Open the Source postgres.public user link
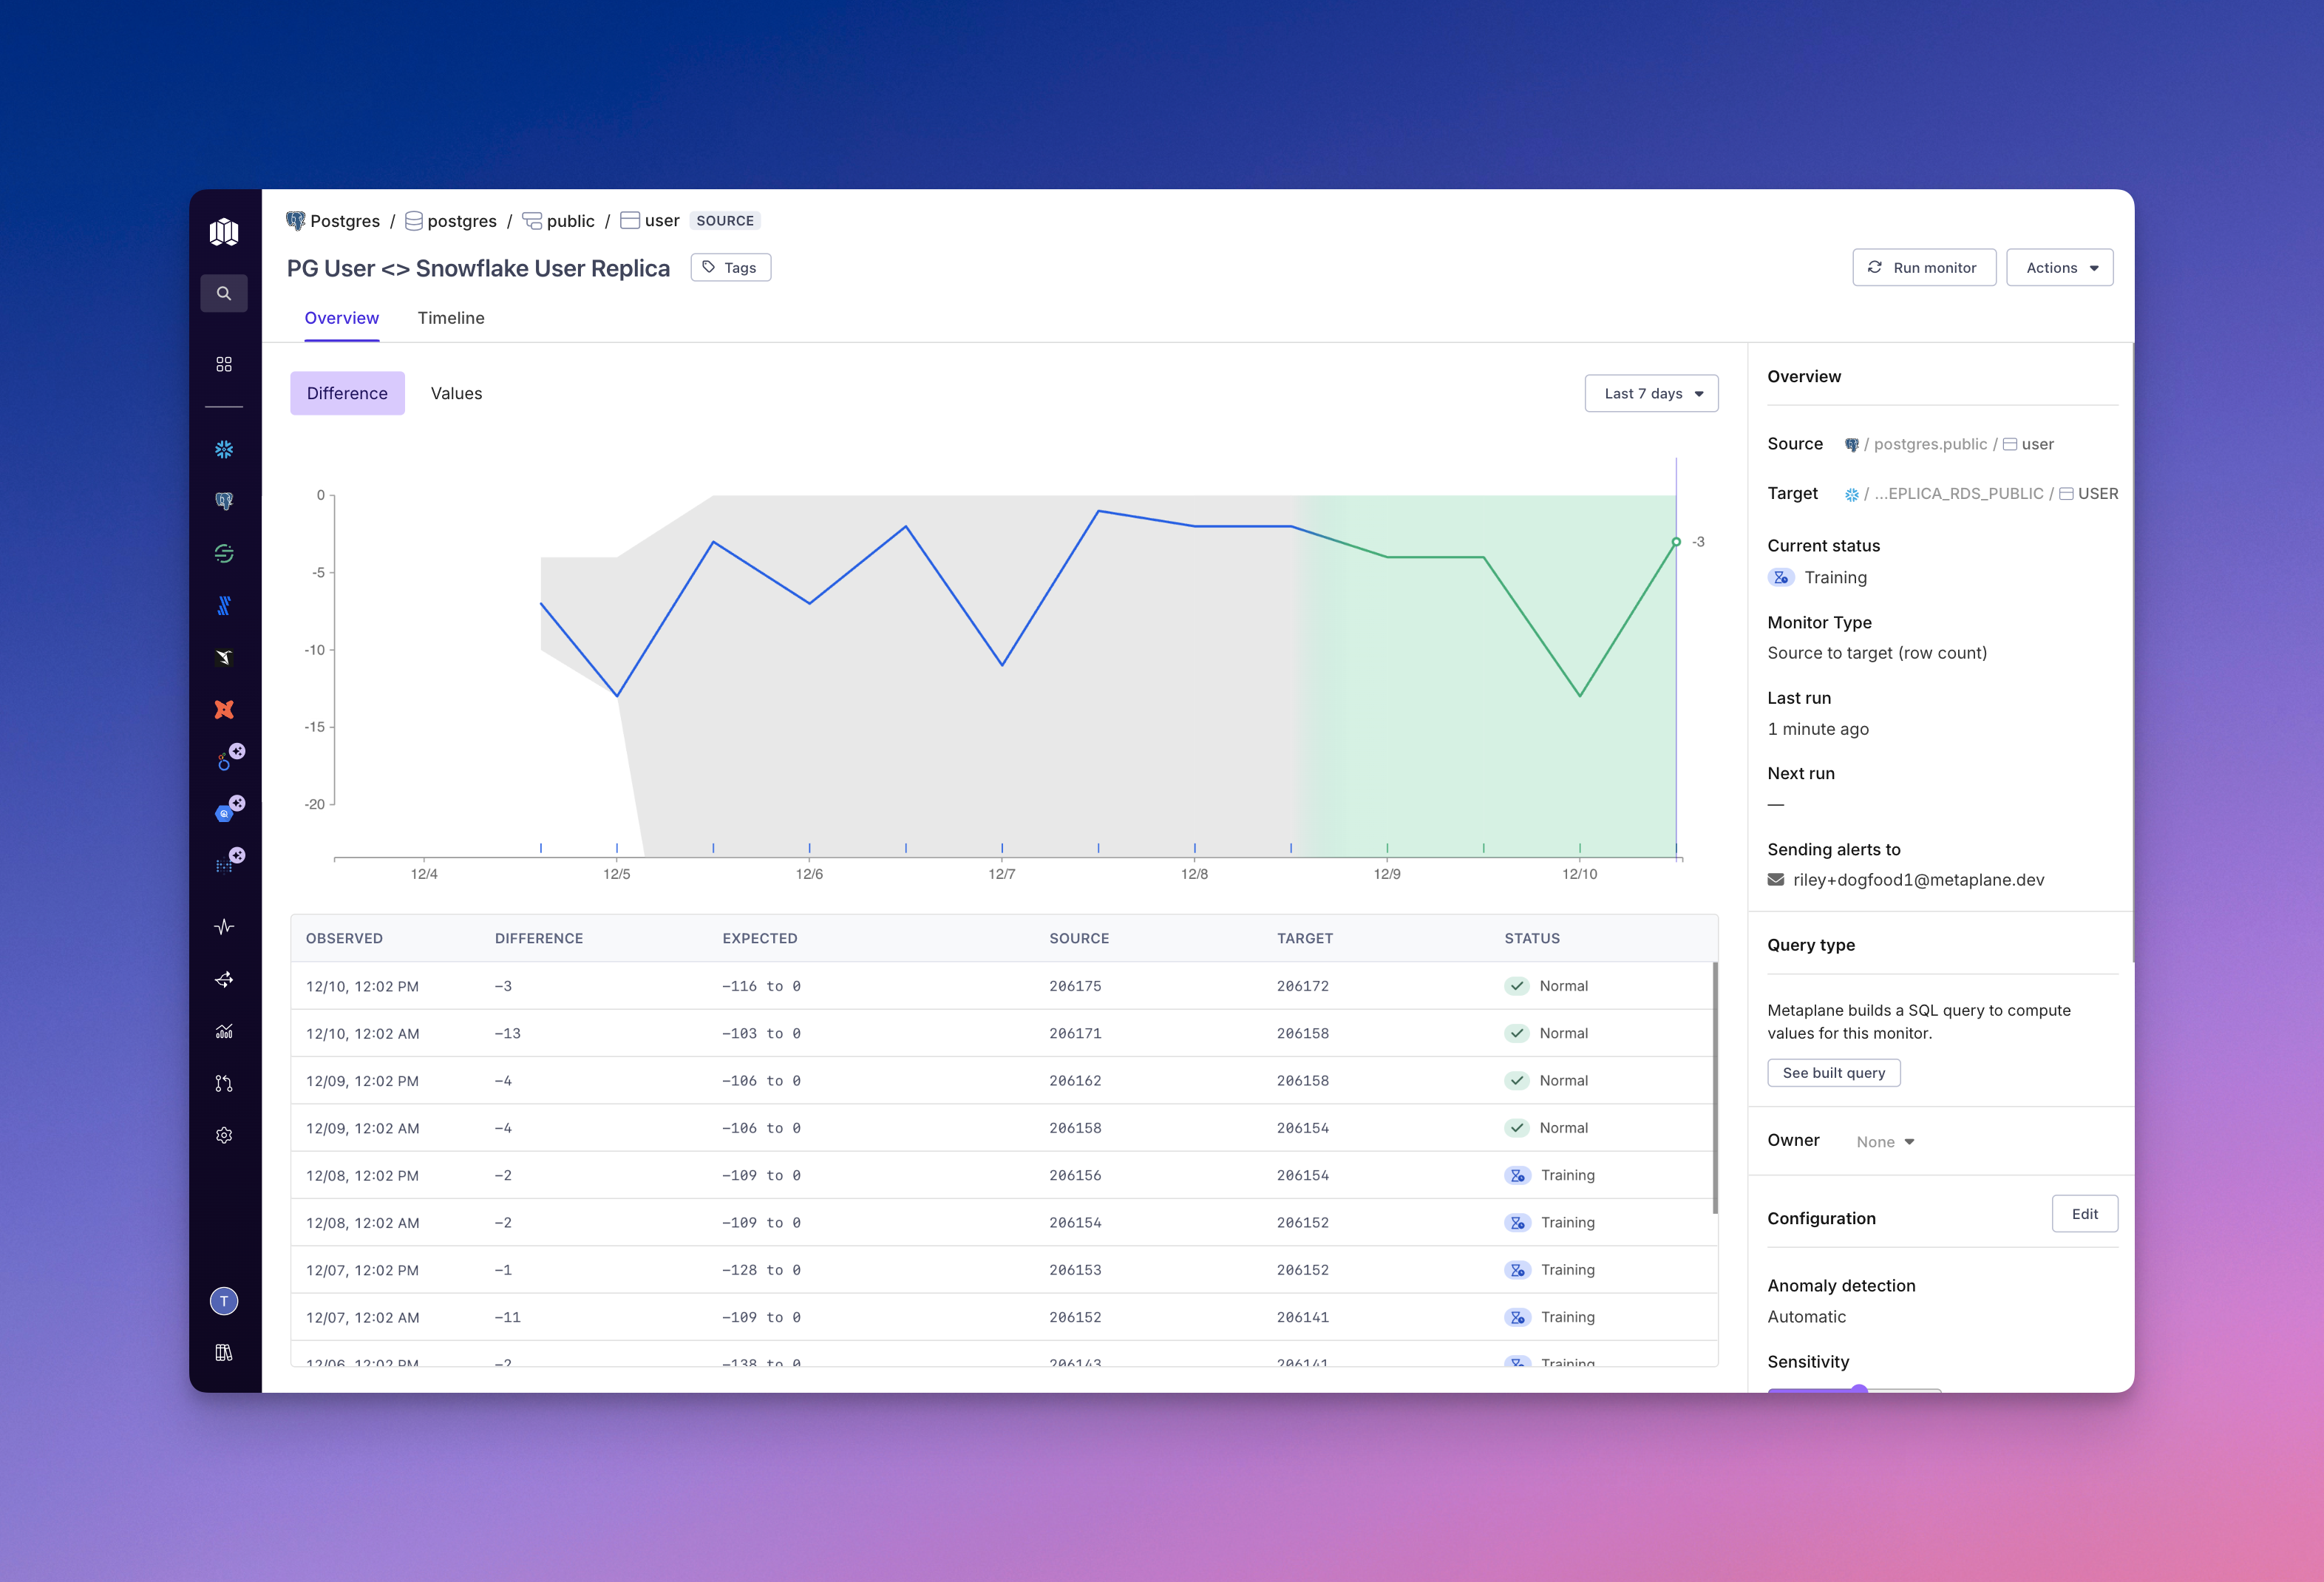Screen dimensions: 2324x1582 1949,445
